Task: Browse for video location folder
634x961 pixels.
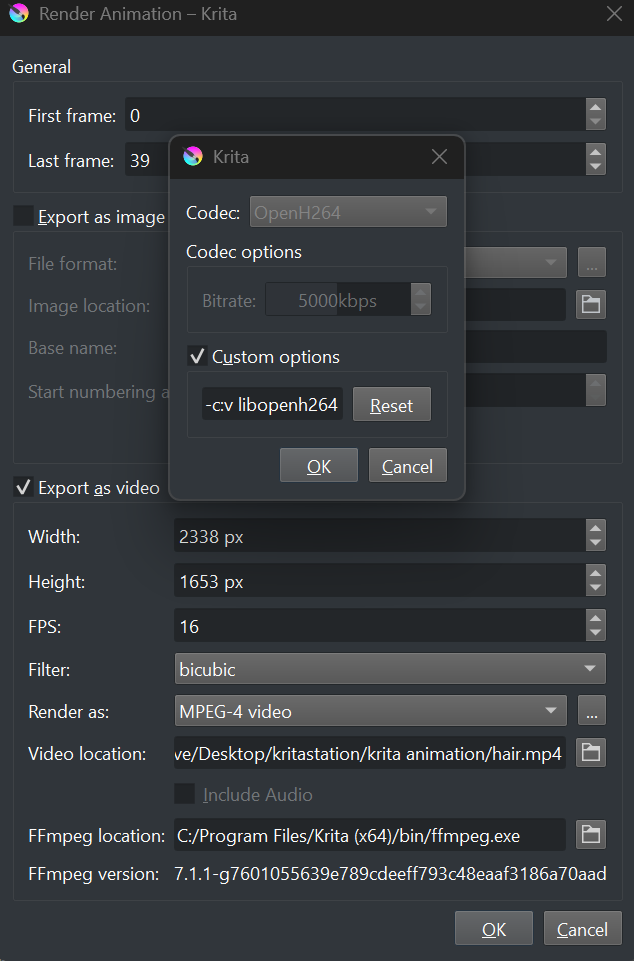Action: (591, 753)
